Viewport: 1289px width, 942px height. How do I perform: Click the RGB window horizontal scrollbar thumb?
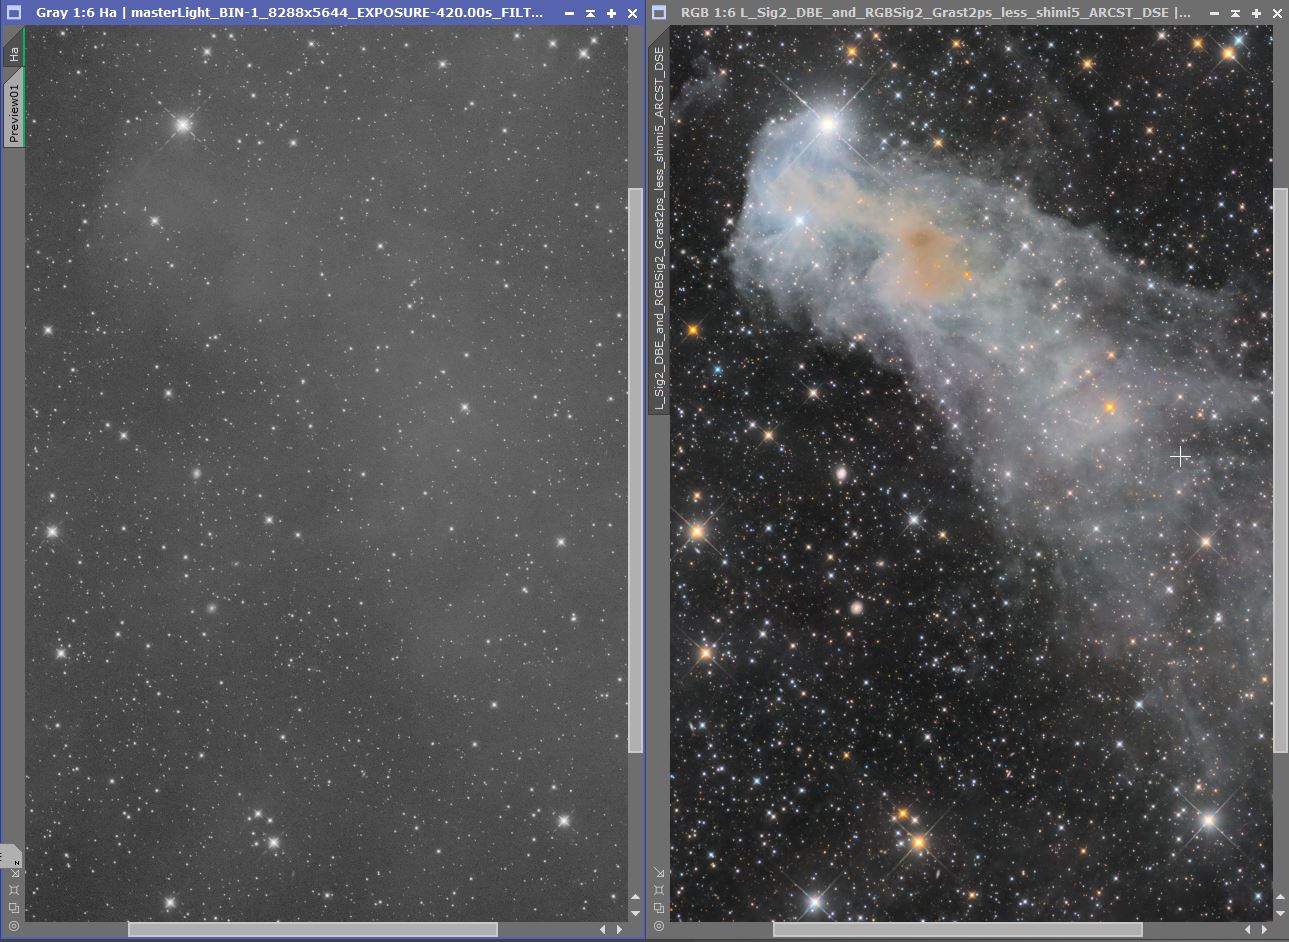click(x=958, y=929)
